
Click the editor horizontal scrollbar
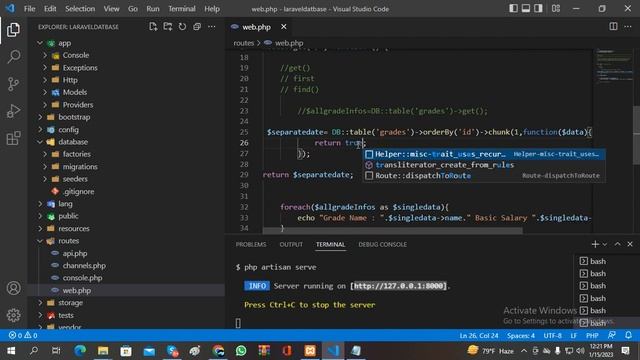coord(392,231)
